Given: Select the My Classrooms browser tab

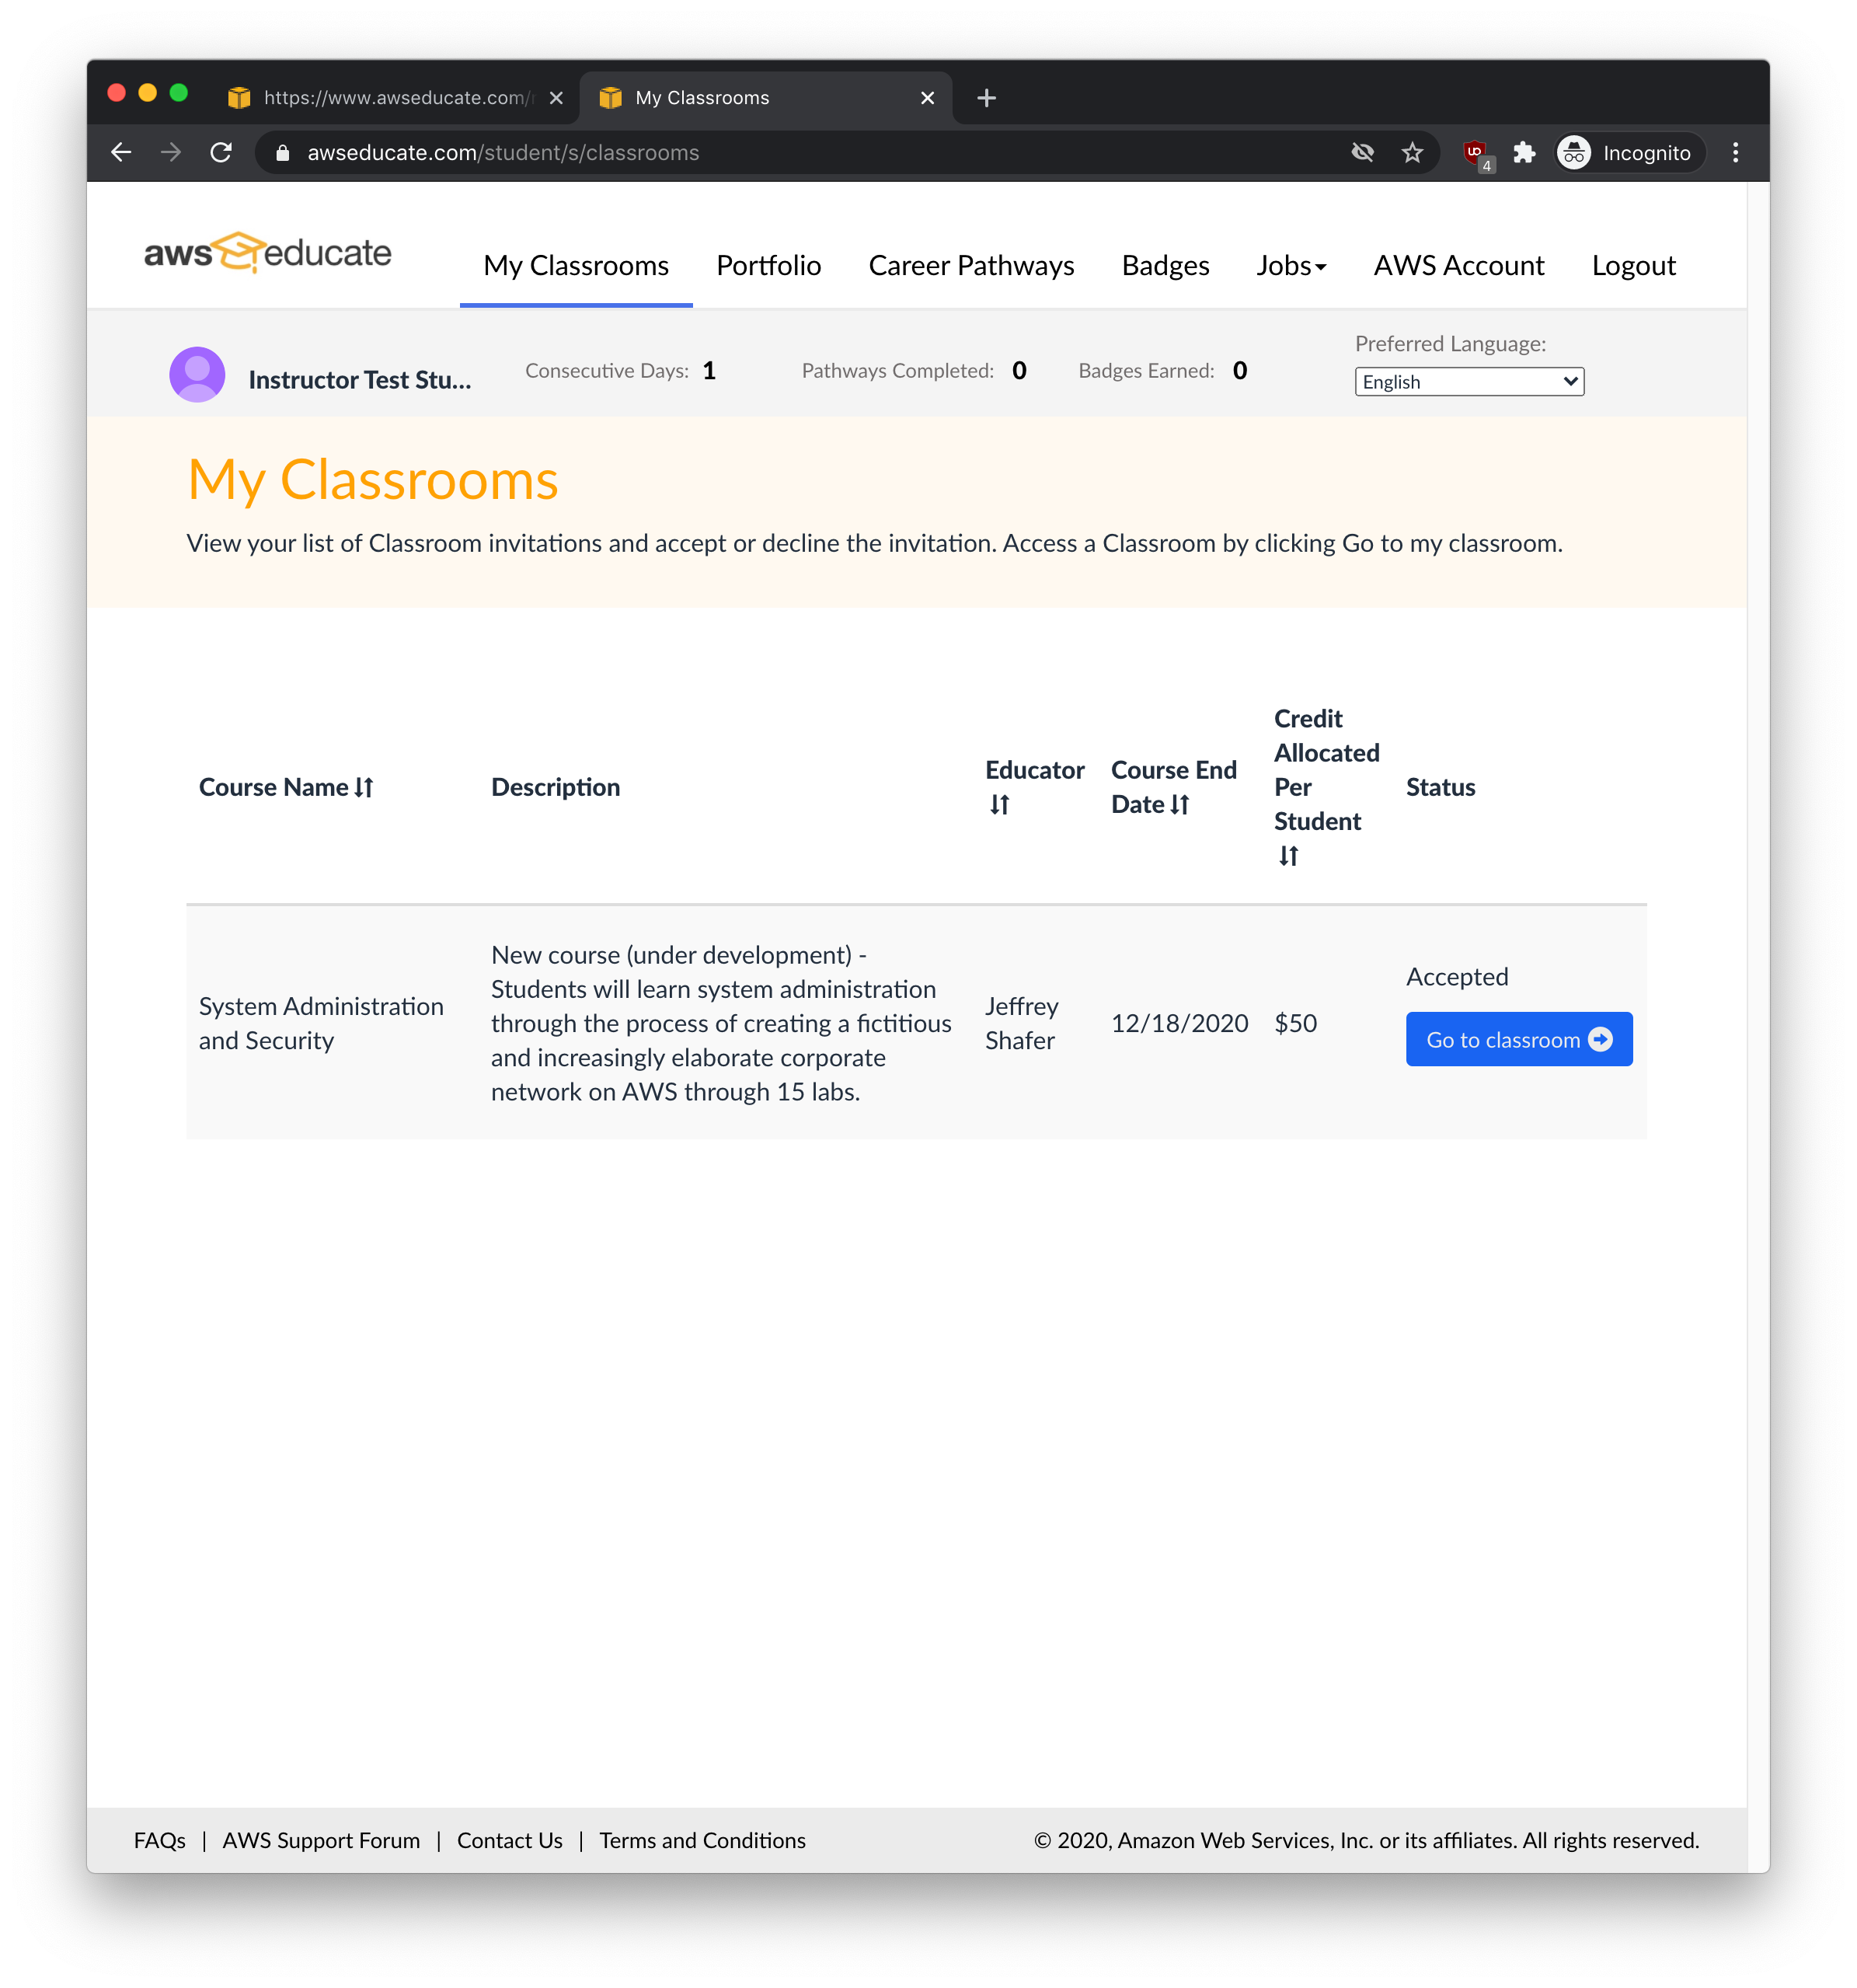Looking at the screenshot, I should (x=765, y=98).
